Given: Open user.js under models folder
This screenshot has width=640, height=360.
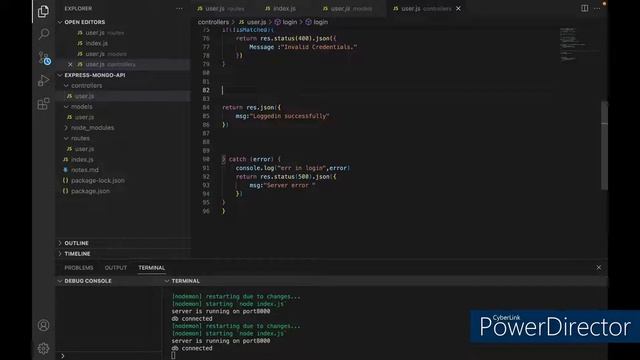Looking at the screenshot, I should (123, 117).
